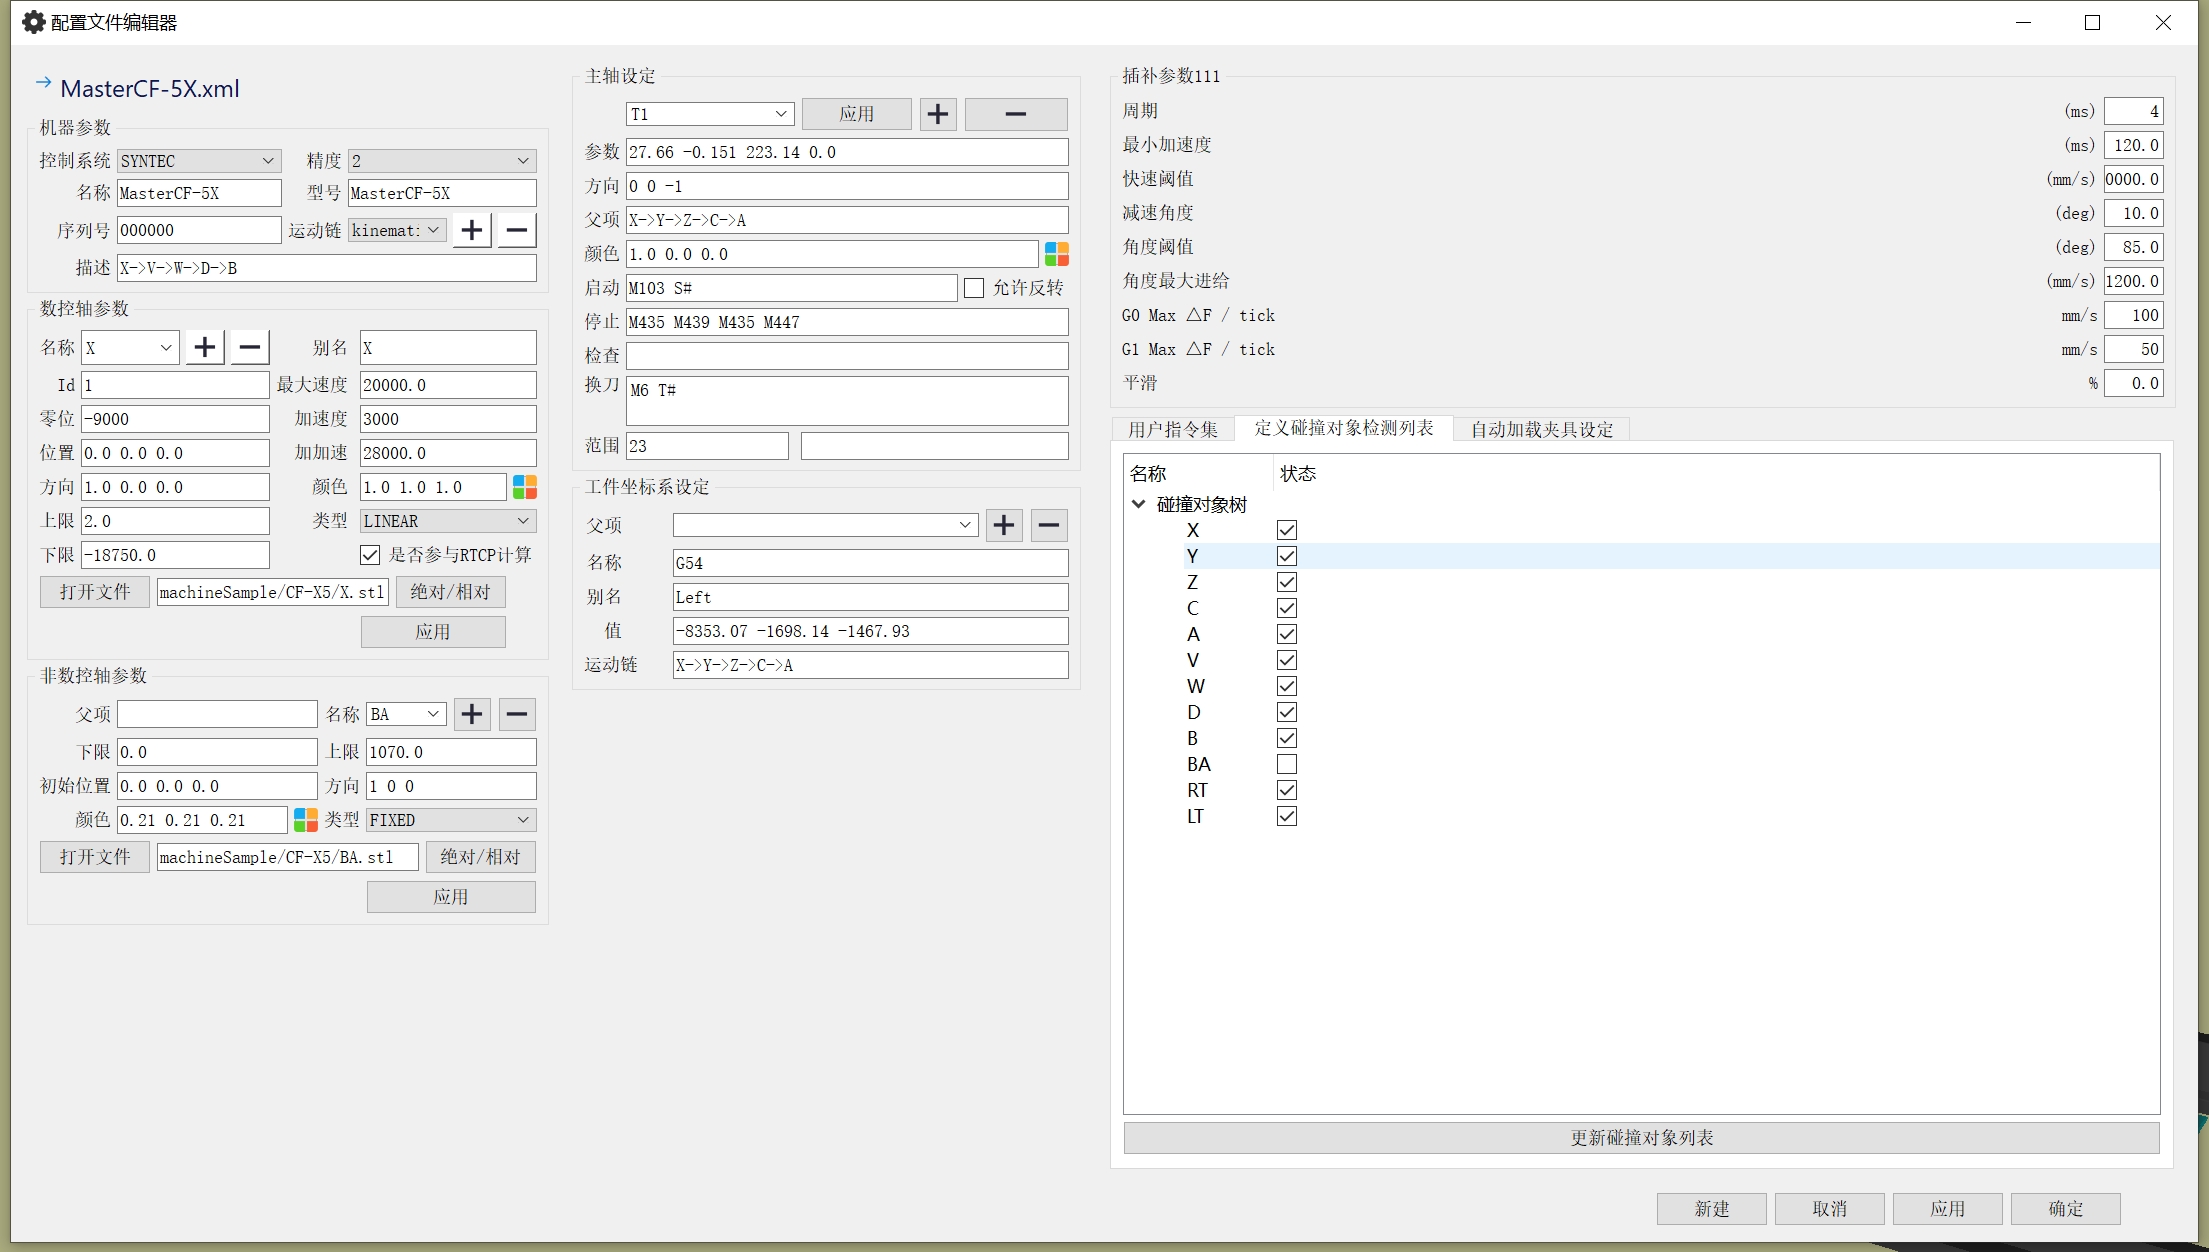Remove workpiece coordinate with minus beside 父项
2209x1252 pixels.
coord(1049,525)
